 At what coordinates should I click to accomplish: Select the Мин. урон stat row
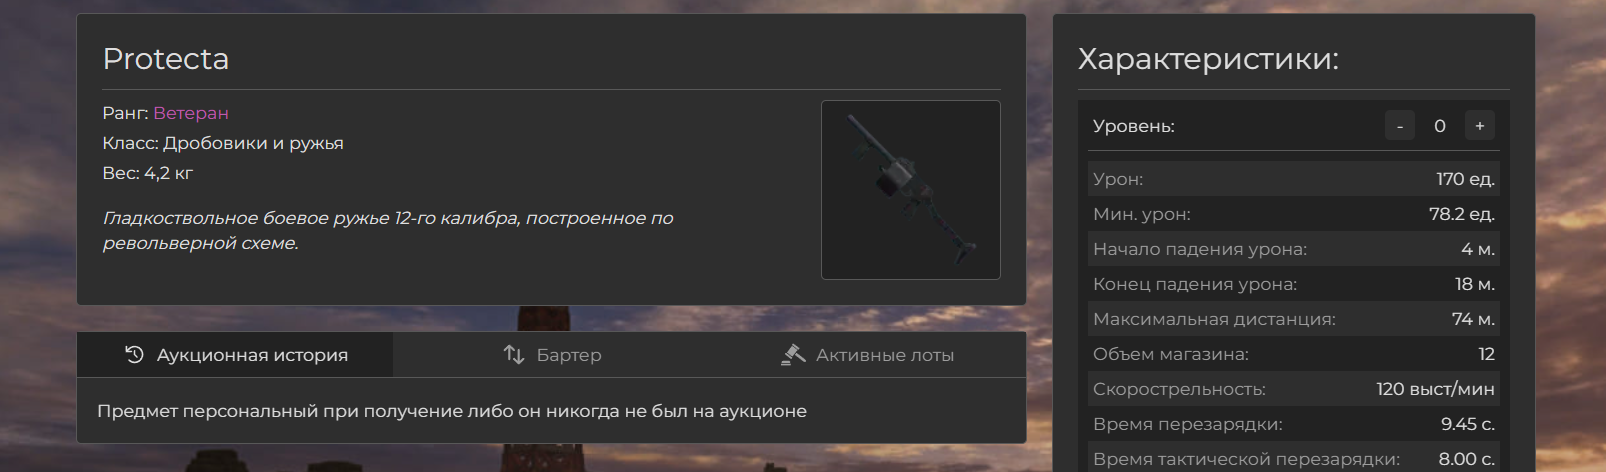pyautogui.click(x=1294, y=214)
